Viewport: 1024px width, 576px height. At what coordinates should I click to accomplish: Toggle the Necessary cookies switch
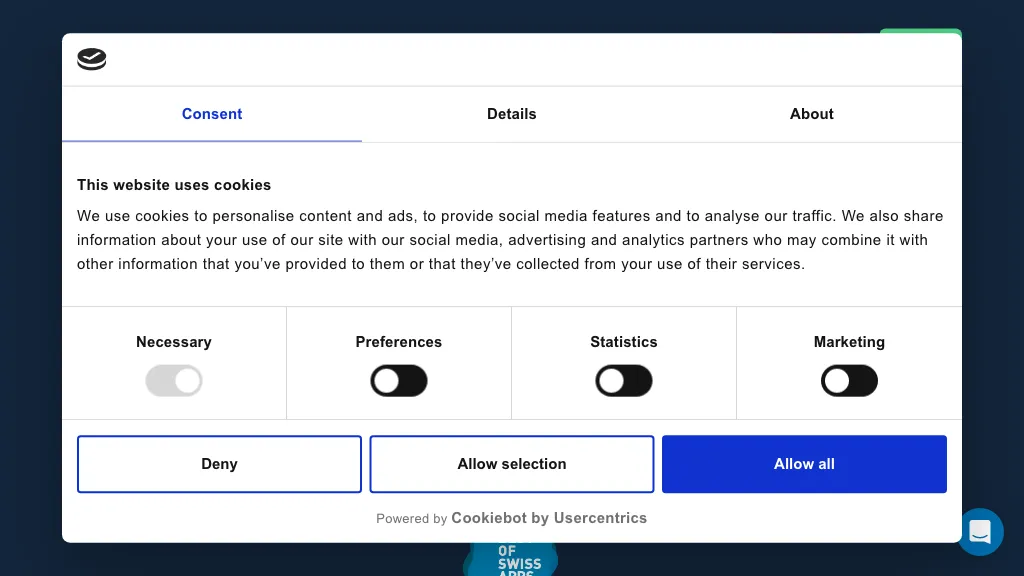tap(174, 381)
